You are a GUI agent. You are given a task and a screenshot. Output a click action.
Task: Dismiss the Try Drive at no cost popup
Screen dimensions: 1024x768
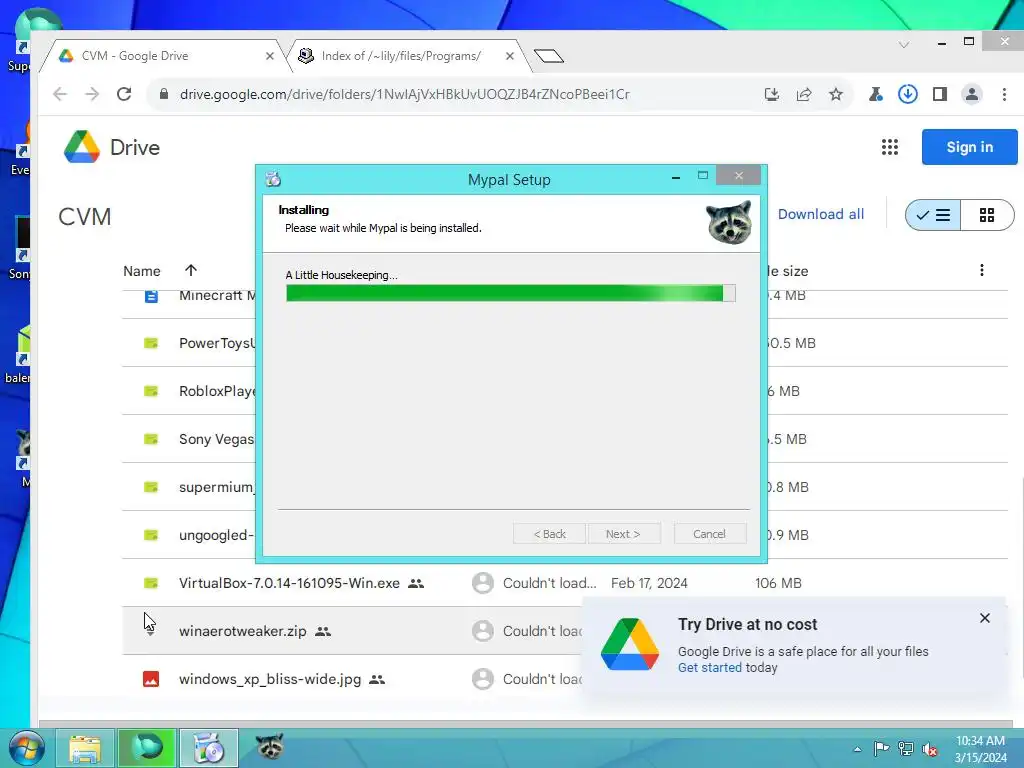985,618
